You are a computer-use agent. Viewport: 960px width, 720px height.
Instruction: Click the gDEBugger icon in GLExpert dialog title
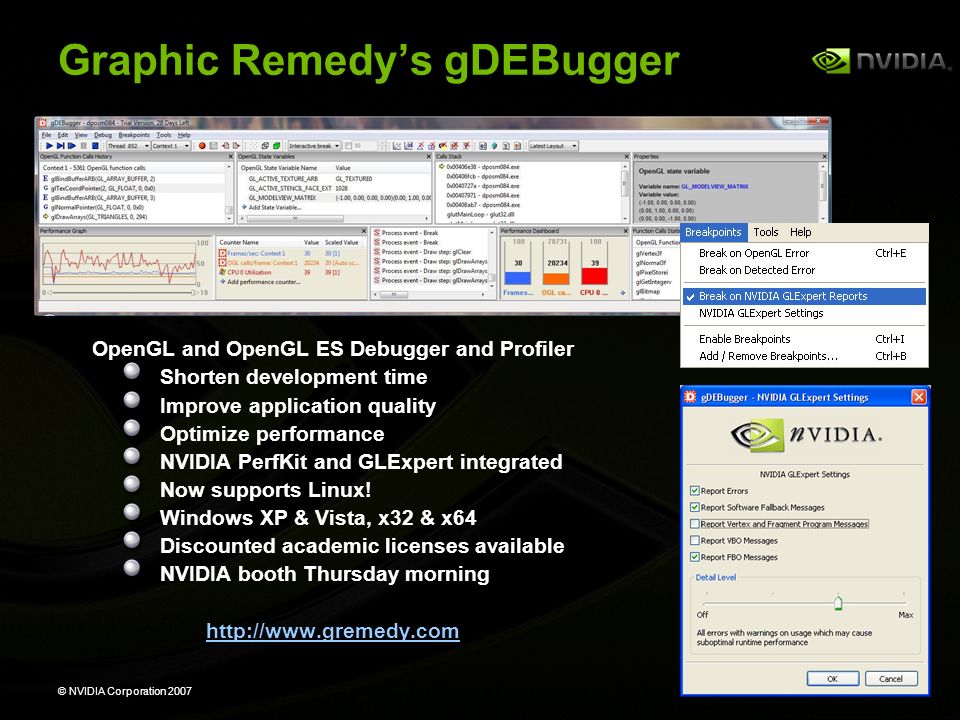pyautogui.click(x=690, y=397)
